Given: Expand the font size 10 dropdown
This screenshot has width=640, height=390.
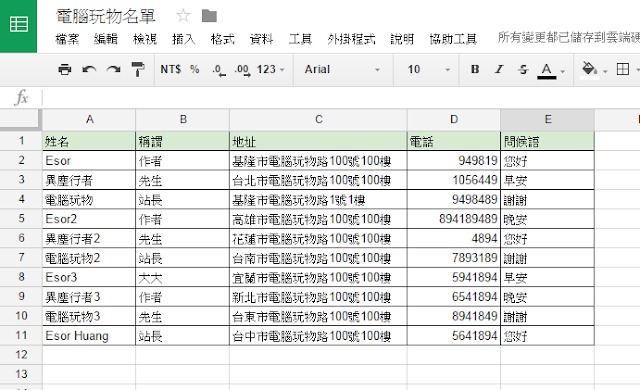Looking at the screenshot, I should (429, 69).
